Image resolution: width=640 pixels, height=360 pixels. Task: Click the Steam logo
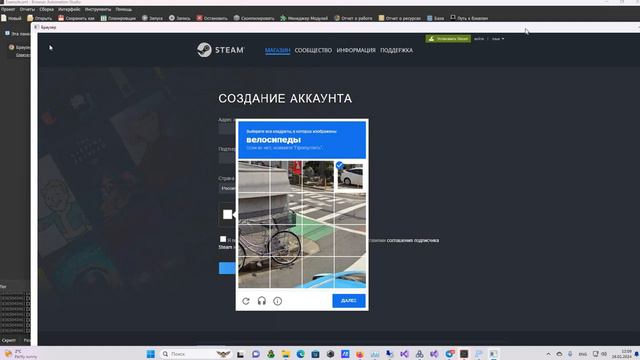click(220, 50)
